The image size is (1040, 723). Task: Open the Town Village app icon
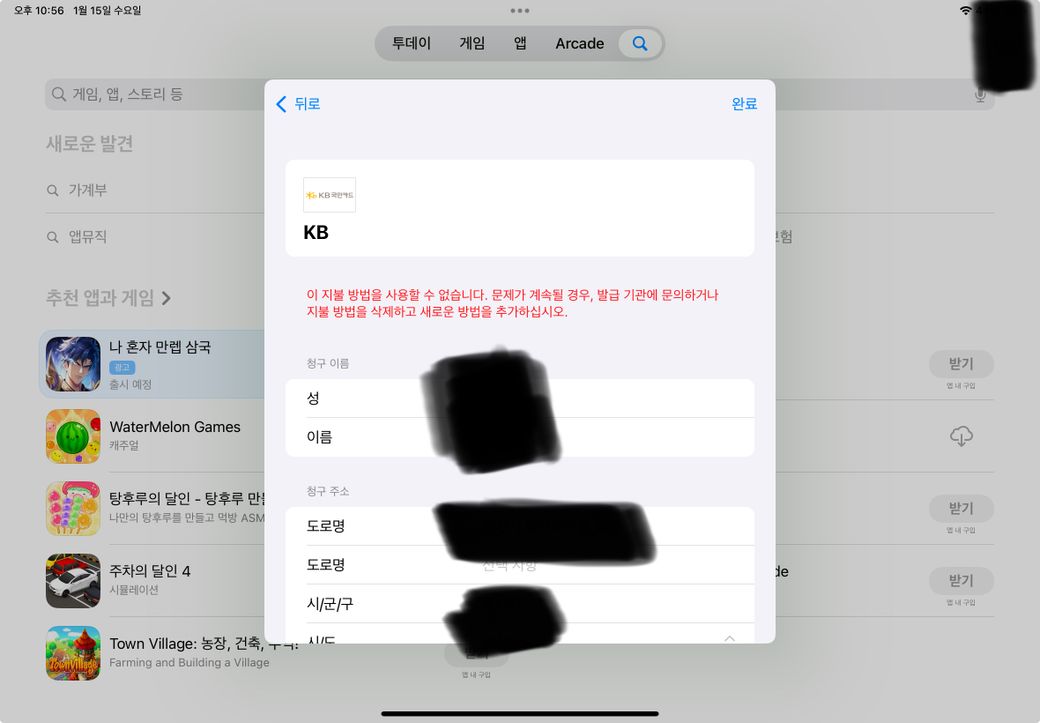[73, 653]
